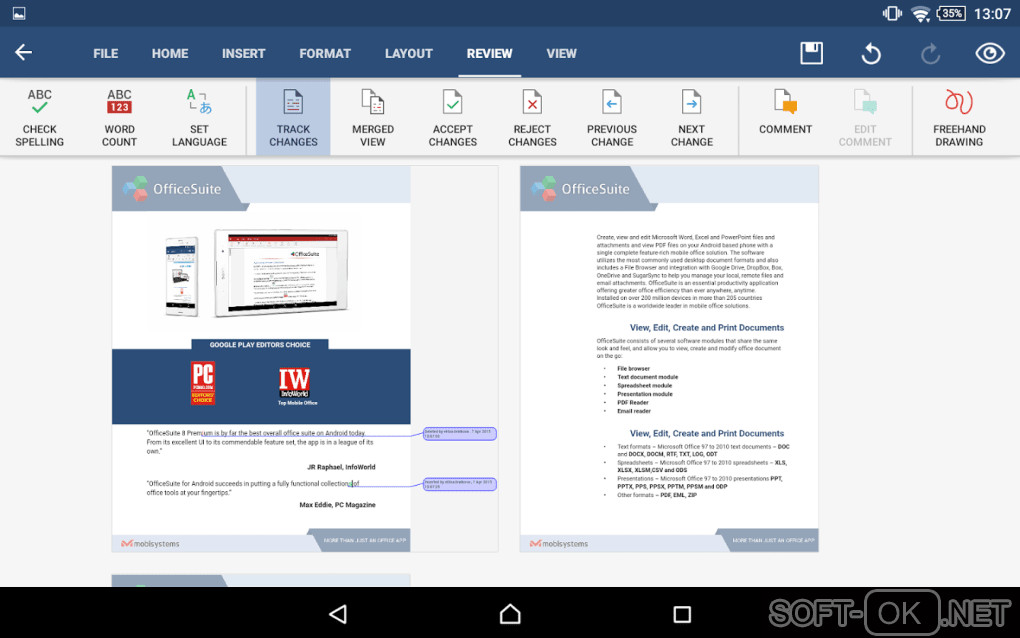Viewport: 1020px width, 638px height.
Task: Click the OfficeSuite logo on page one
Action: pyautogui.click(x=172, y=189)
